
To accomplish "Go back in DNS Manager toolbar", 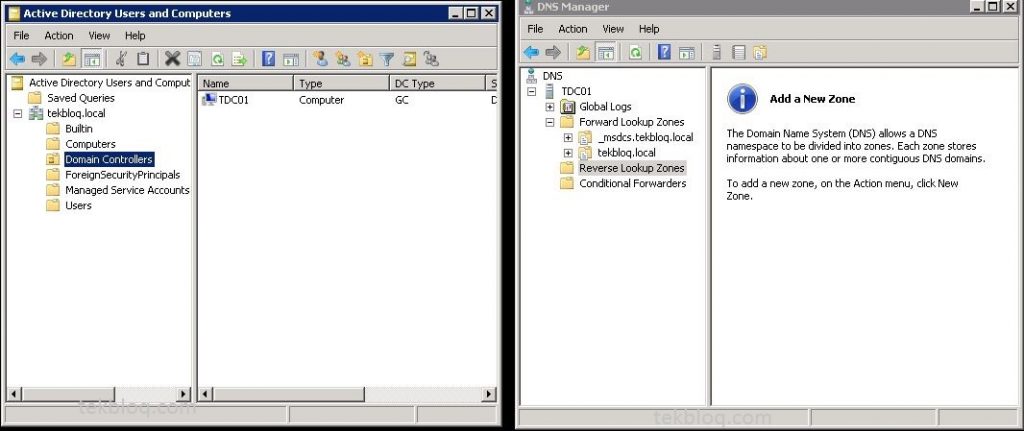I will tap(531, 52).
